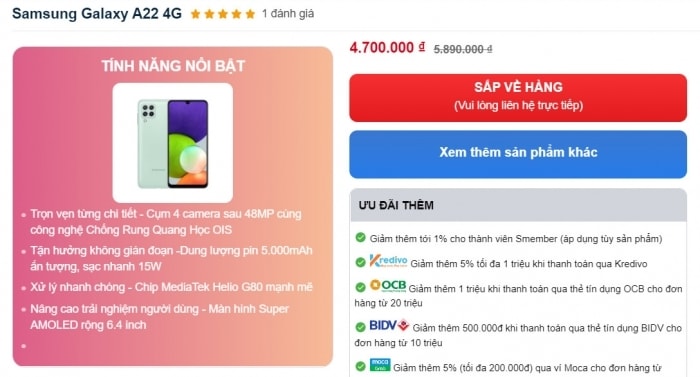Click the 4.700.000 đ sale price
700x377 pixels.
pyautogui.click(x=387, y=47)
